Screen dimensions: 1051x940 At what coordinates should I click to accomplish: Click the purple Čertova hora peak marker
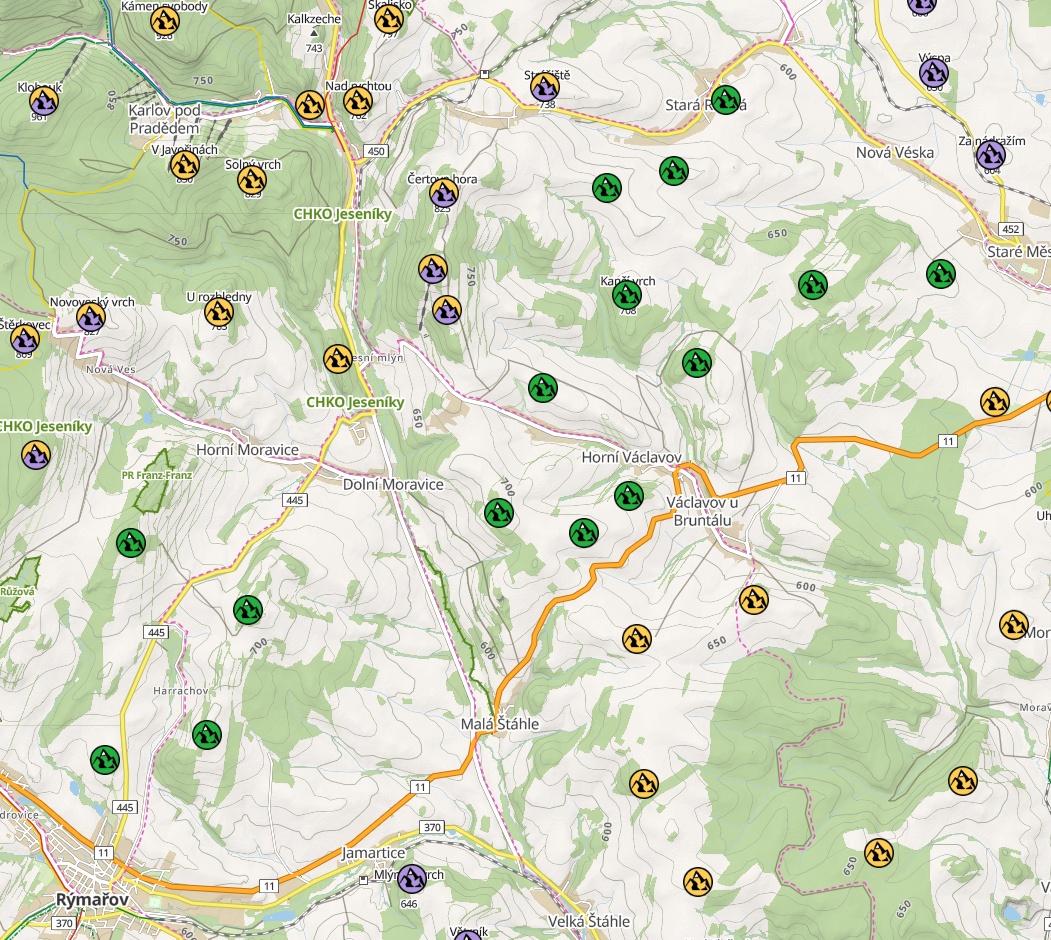click(x=443, y=193)
